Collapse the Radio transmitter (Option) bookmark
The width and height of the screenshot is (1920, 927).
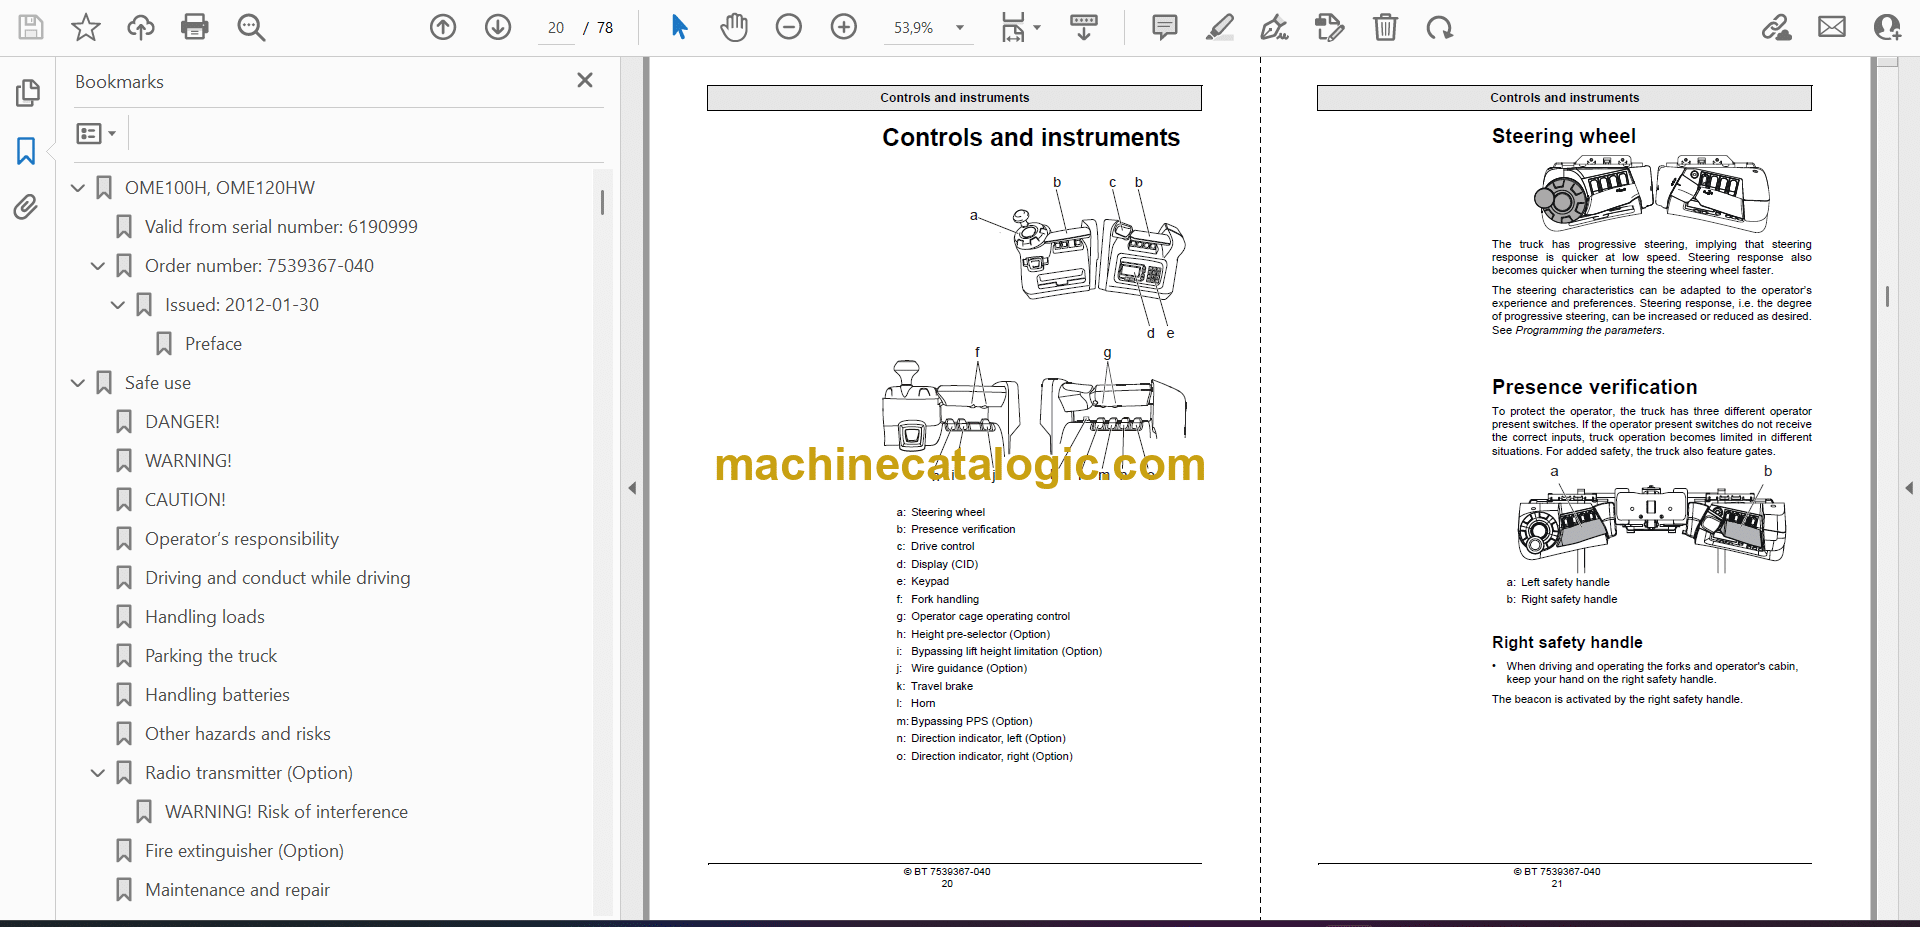click(98, 773)
